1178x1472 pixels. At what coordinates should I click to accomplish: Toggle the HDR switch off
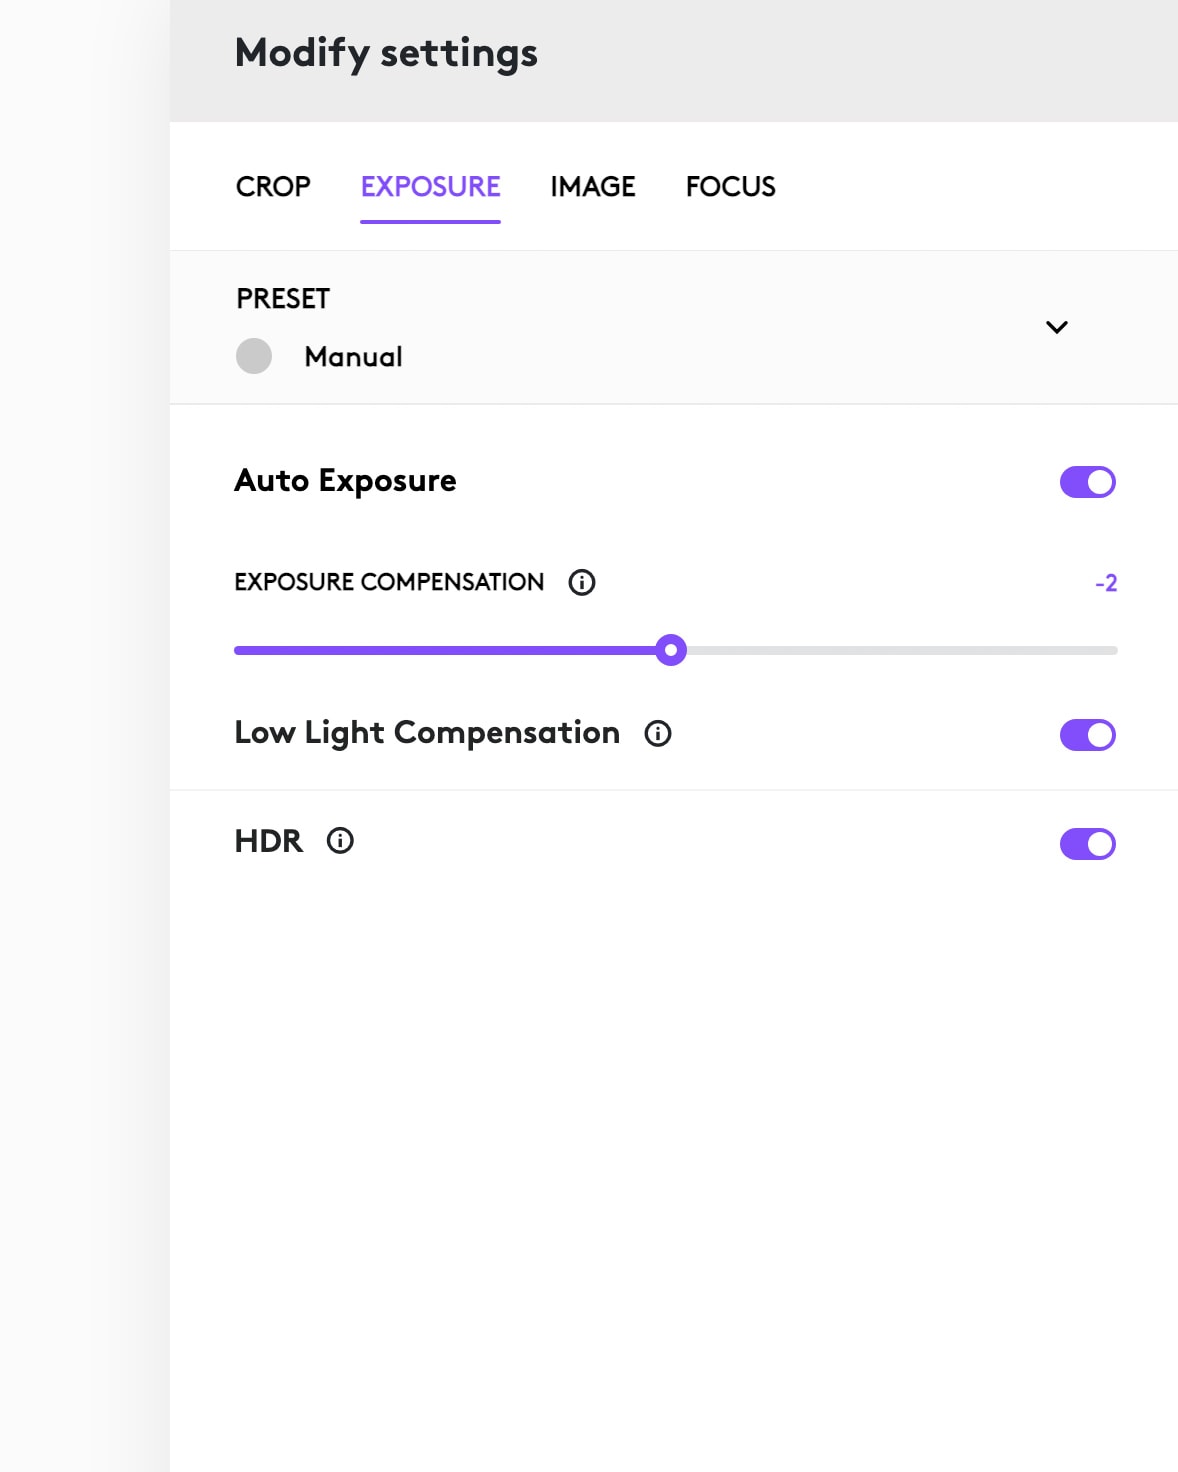coord(1088,844)
